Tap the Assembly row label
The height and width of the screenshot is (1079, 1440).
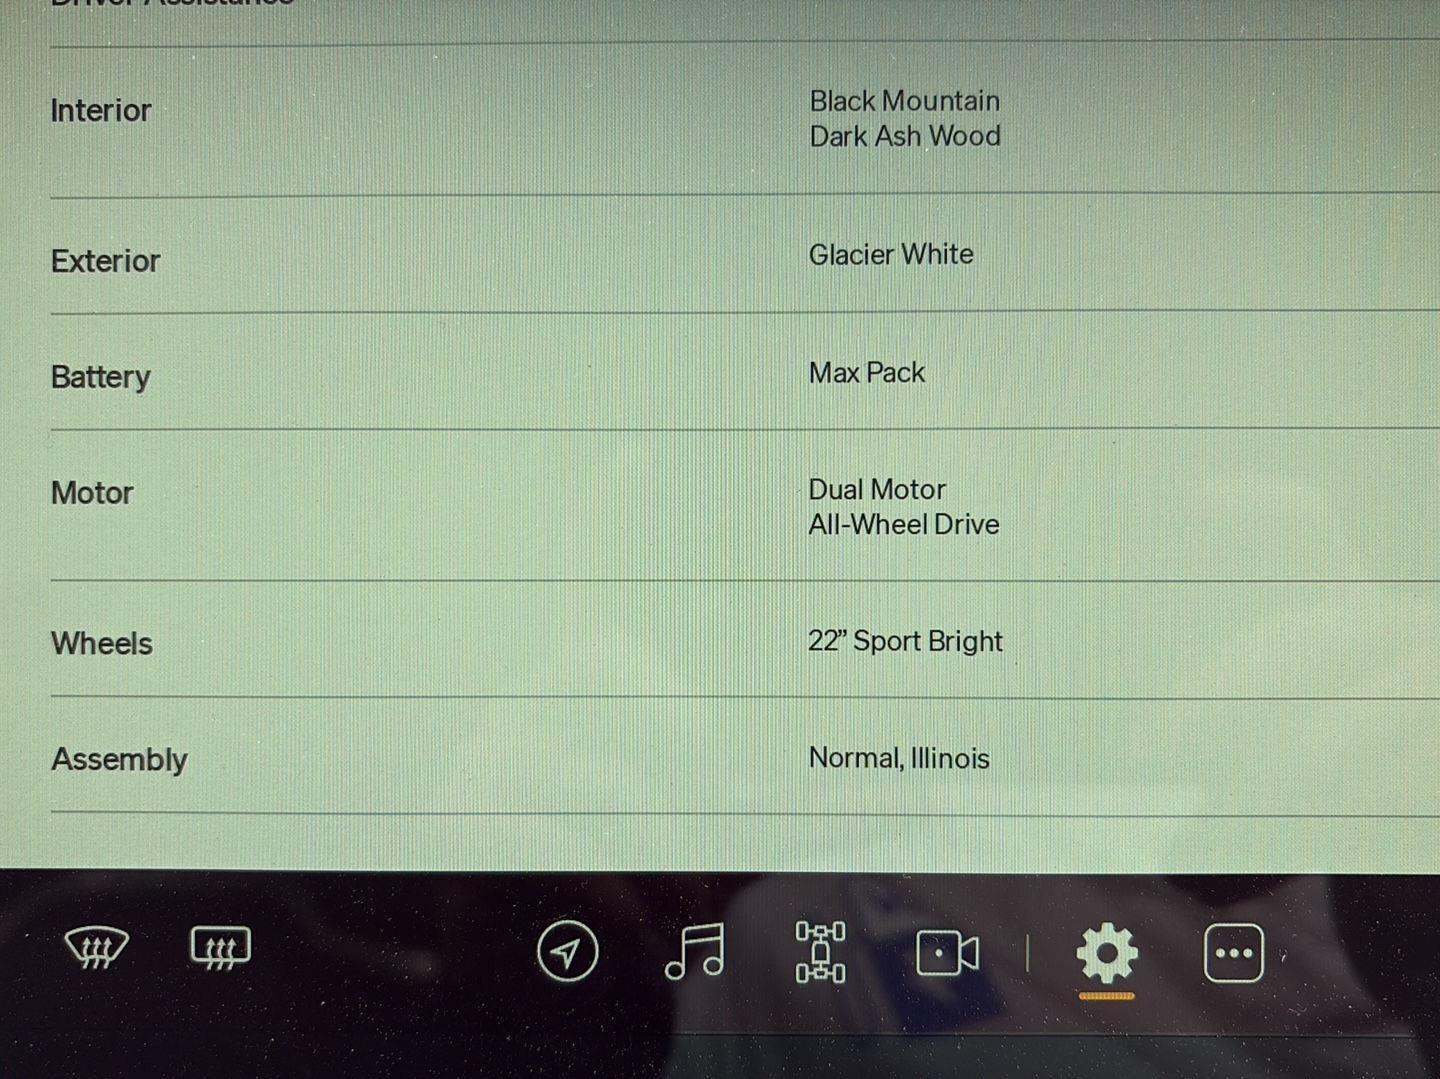[119, 760]
